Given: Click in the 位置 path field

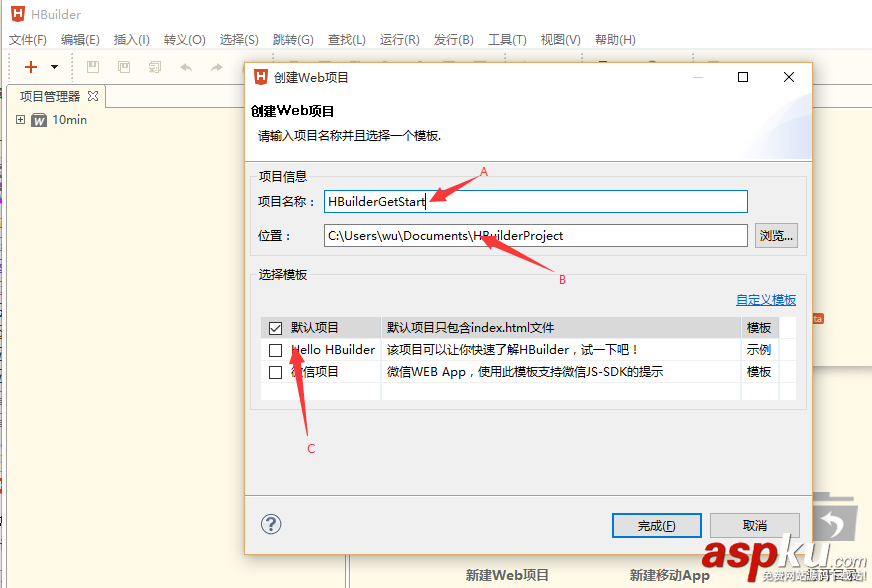Looking at the screenshot, I should [x=536, y=235].
